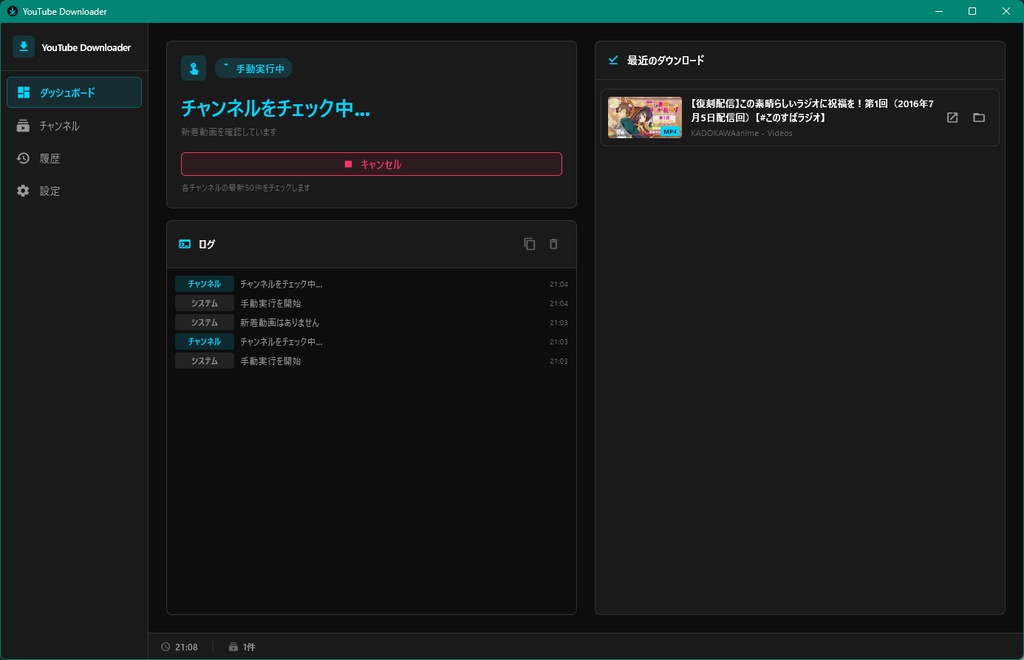Click the 手動実行中 status badge
The width and height of the screenshot is (1024, 660).
pyautogui.click(x=252, y=68)
